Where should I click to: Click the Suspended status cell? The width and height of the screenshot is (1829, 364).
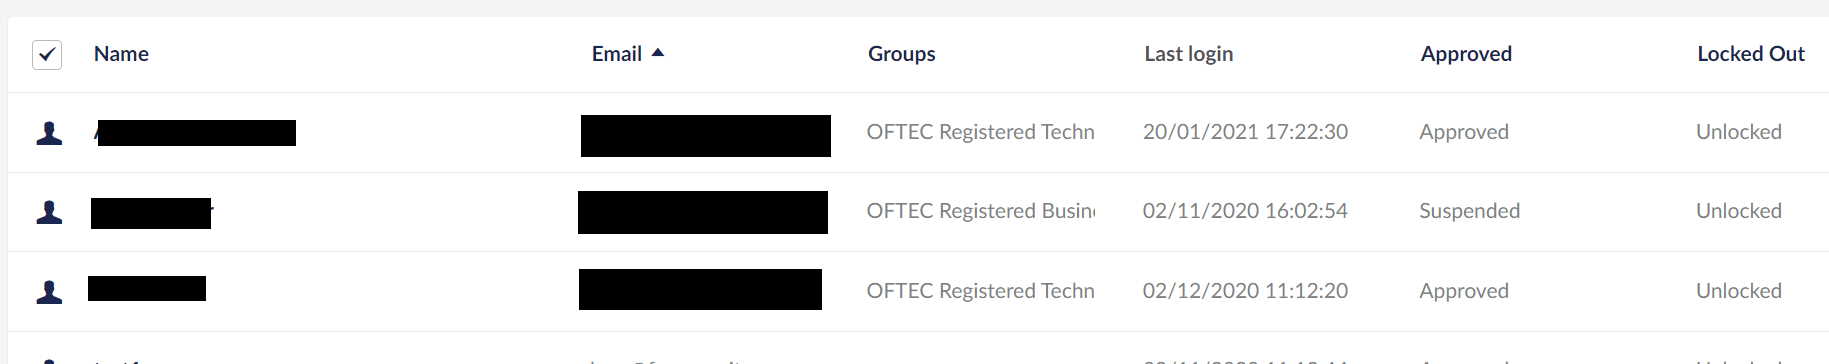(1469, 211)
